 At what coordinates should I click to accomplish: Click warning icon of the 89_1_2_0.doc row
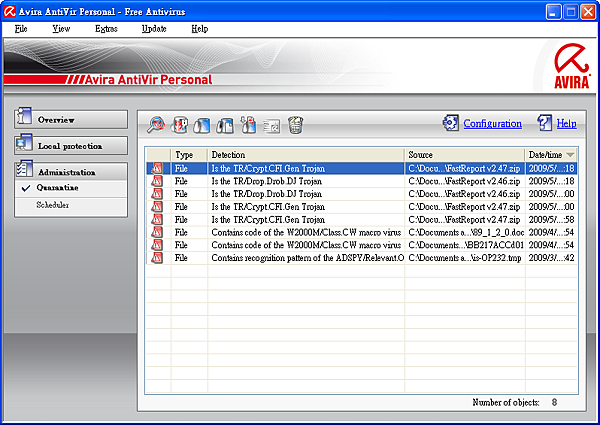pos(157,232)
